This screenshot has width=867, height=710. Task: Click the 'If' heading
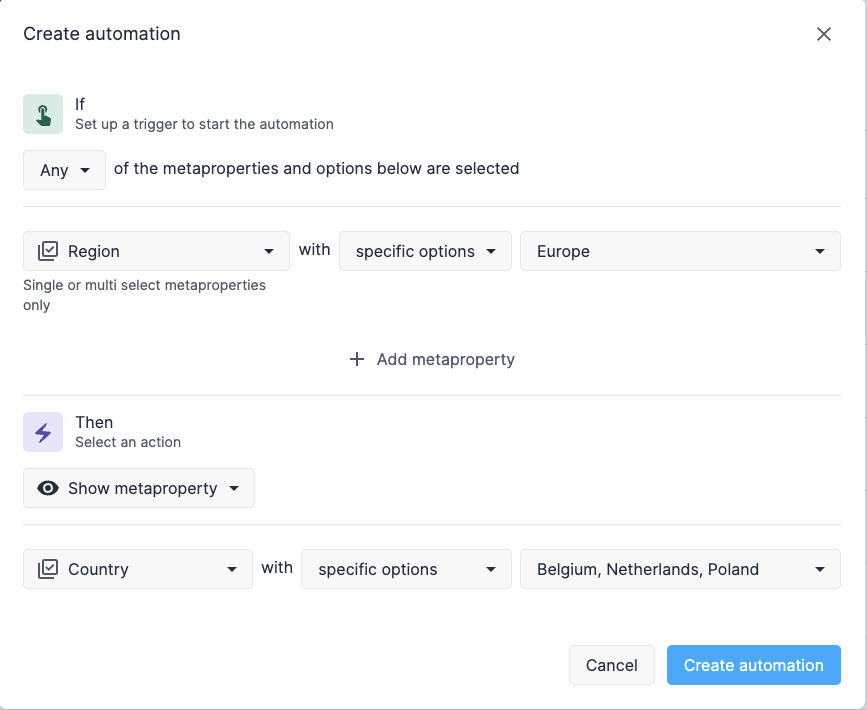pyautogui.click(x=80, y=104)
